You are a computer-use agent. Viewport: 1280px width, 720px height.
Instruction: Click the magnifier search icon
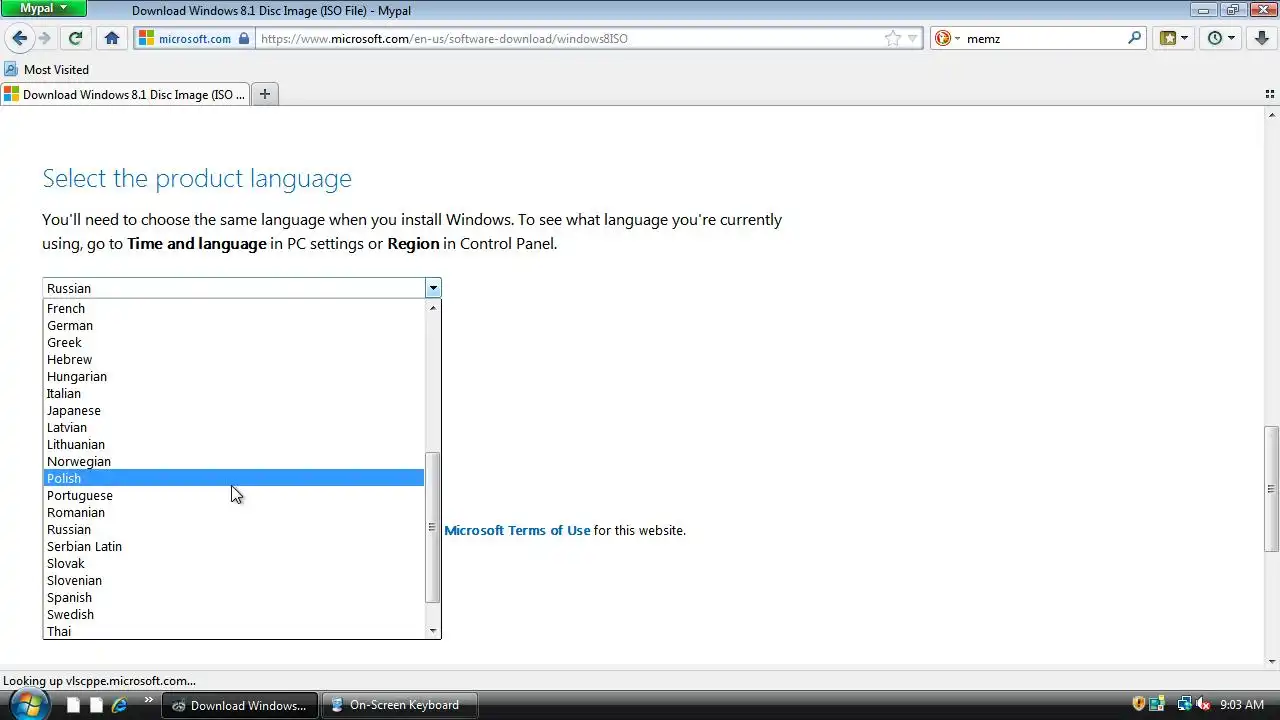pyautogui.click(x=1135, y=38)
